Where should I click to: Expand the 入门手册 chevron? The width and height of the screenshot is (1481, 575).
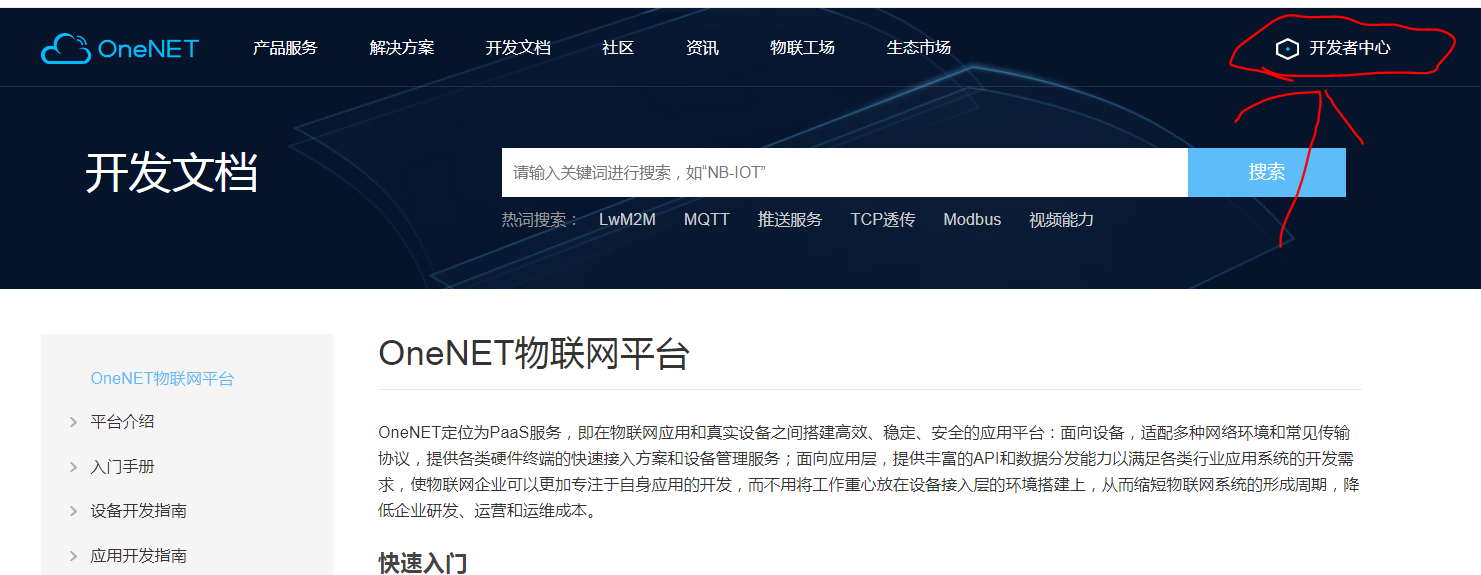tap(73, 467)
